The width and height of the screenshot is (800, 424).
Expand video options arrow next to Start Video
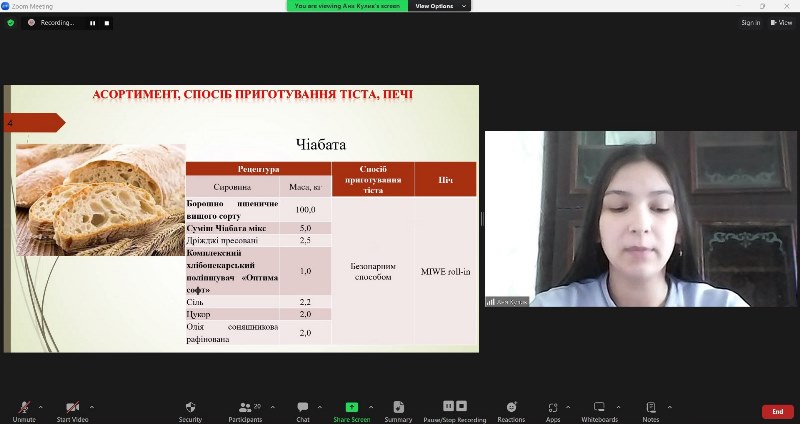tap(92, 407)
